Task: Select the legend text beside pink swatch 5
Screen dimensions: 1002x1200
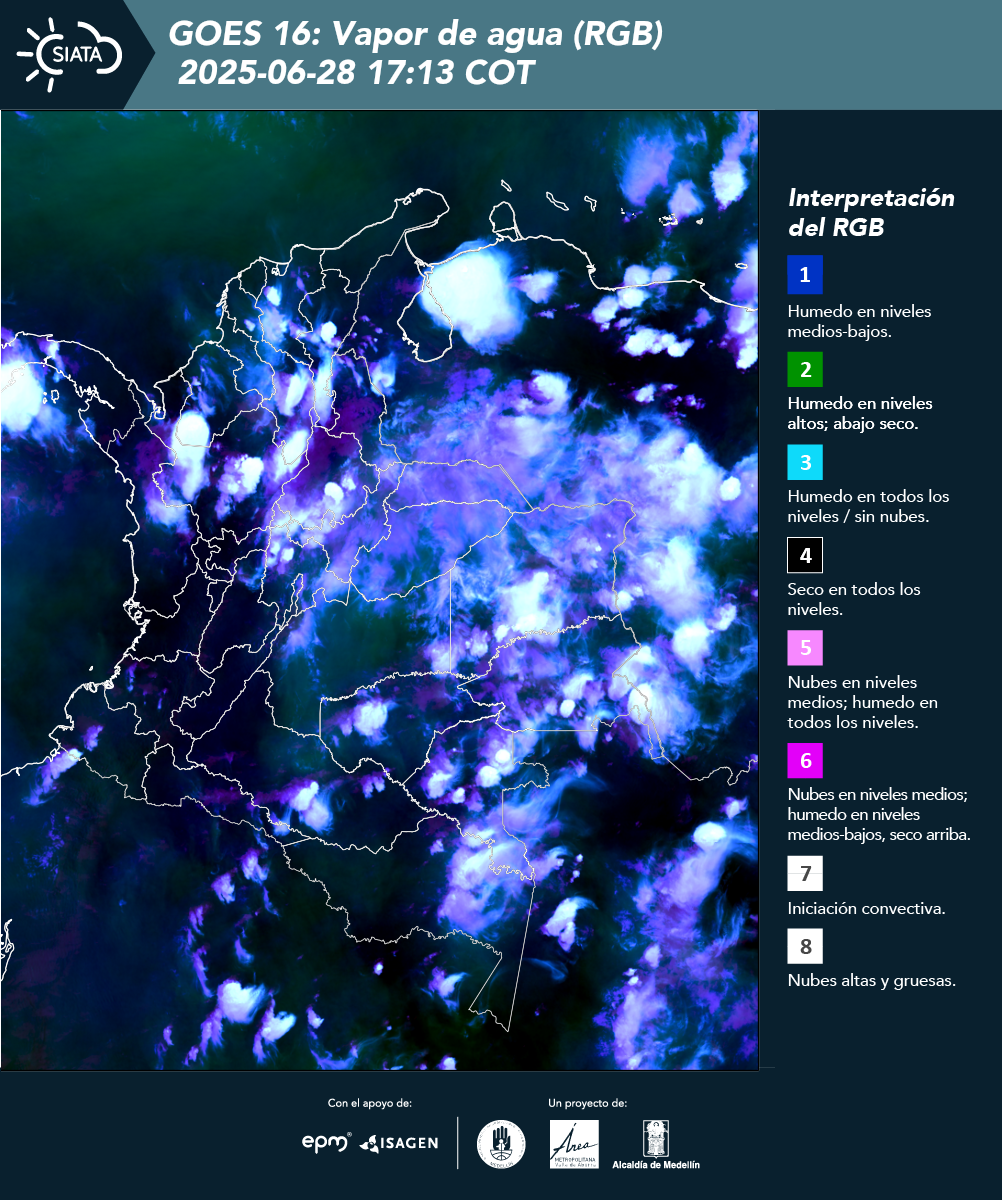Action: 863,702
